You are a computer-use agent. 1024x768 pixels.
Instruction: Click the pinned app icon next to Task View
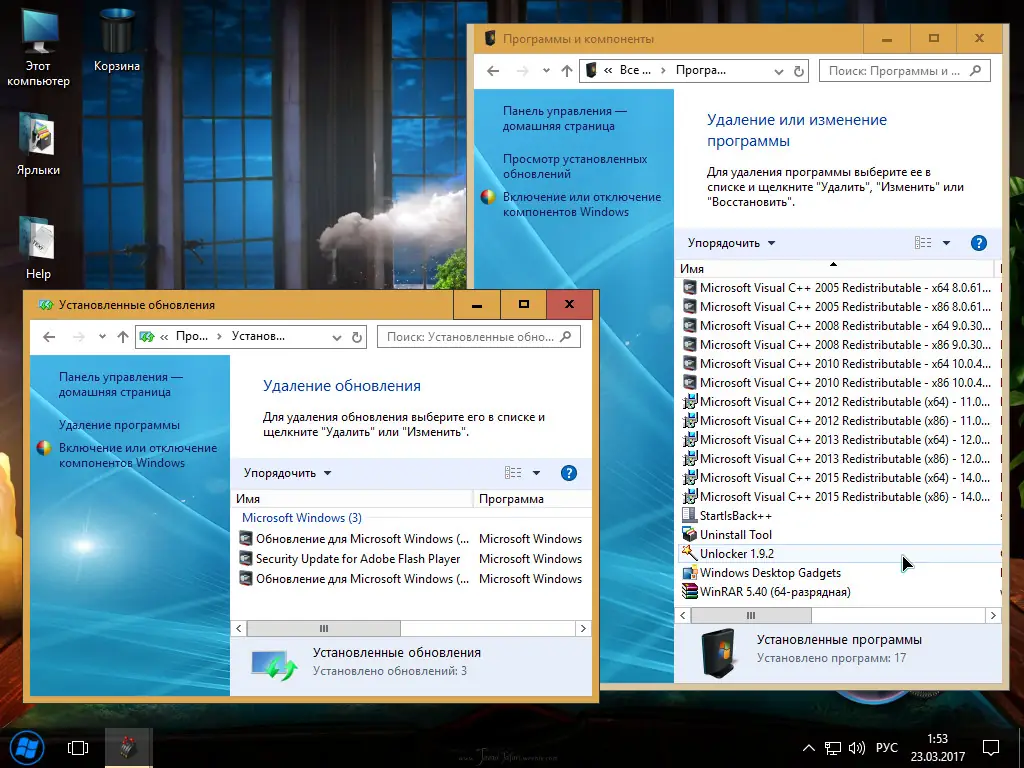(128, 748)
